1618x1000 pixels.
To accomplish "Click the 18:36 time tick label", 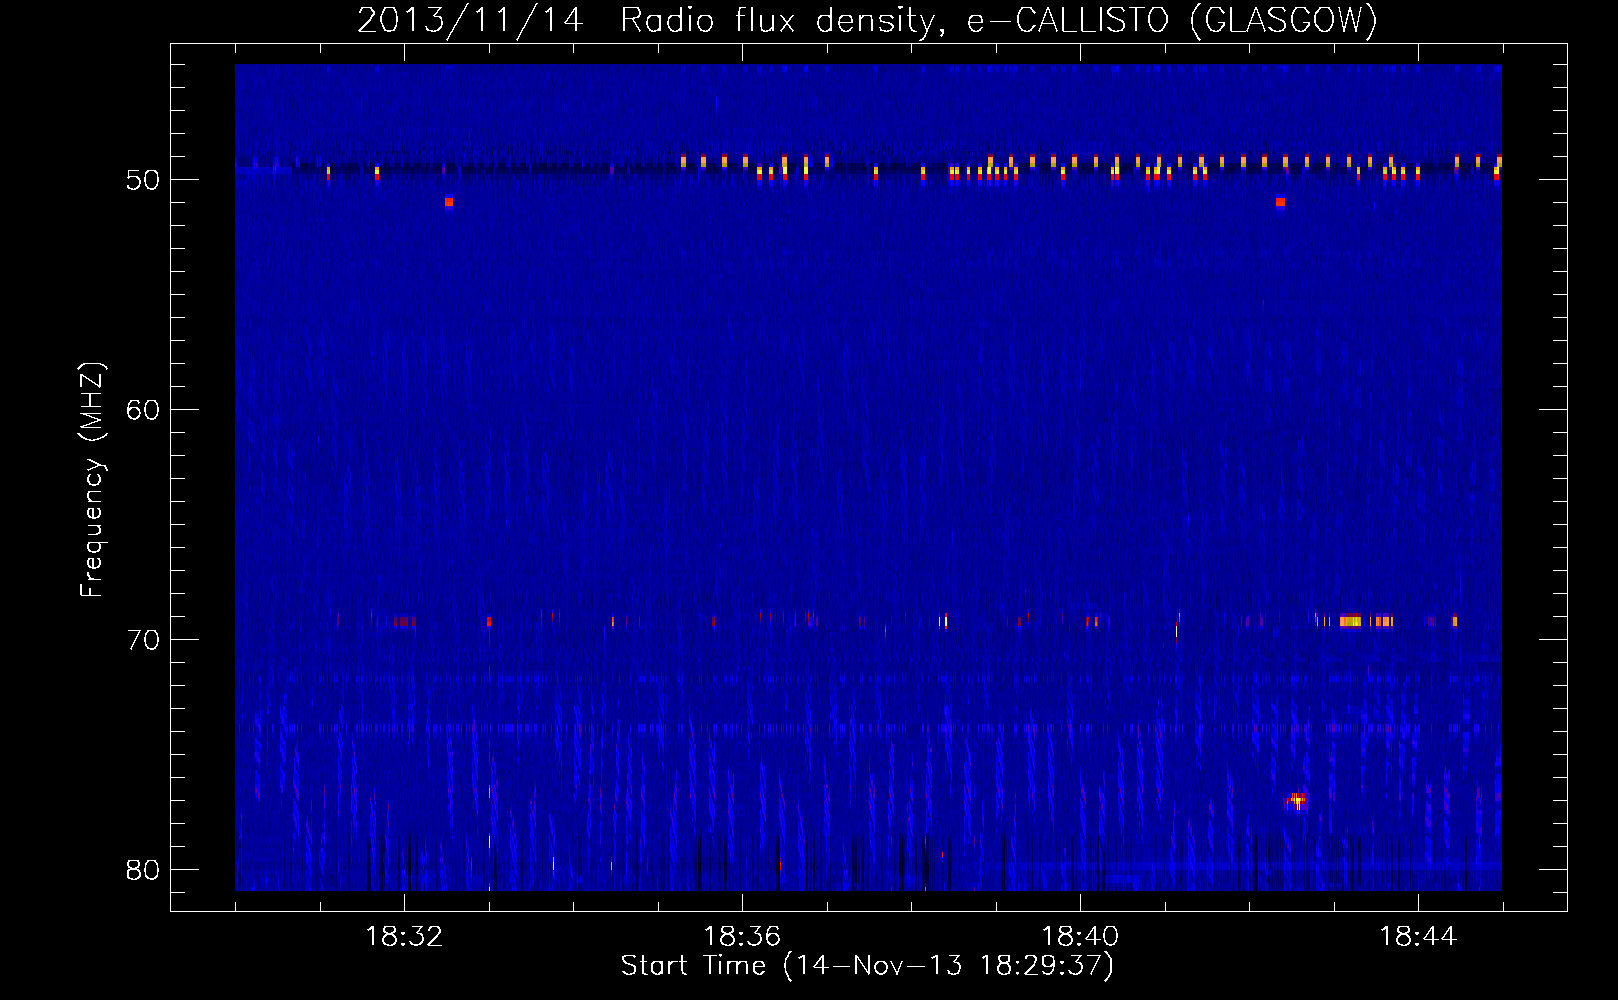I will (742, 936).
